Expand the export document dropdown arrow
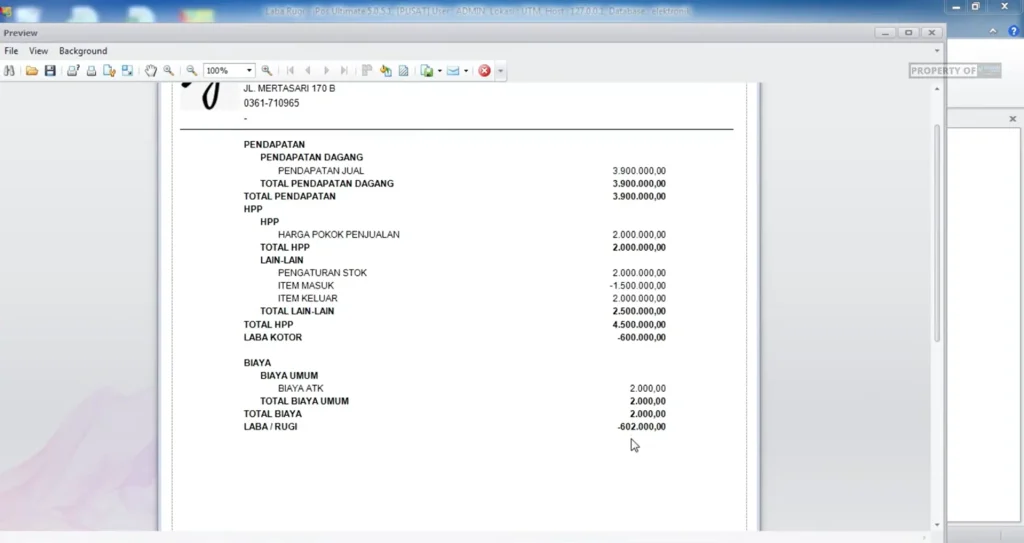This screenshot has height=543, width=1024. pos(439,71)
